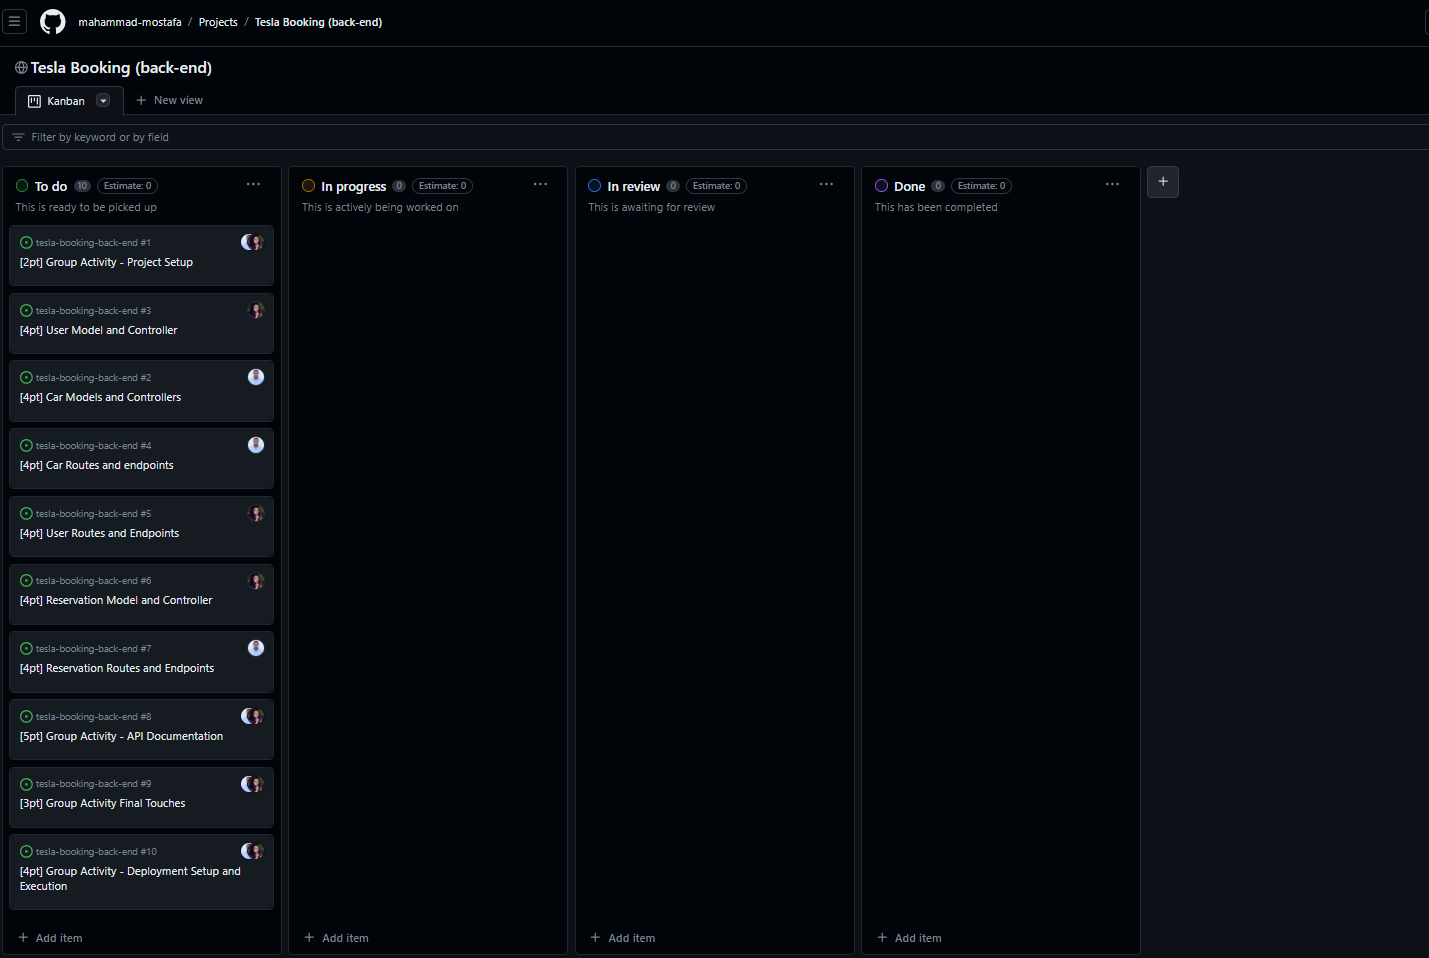
Task: Add a new column with plus button
Action: pos(1163,182)
